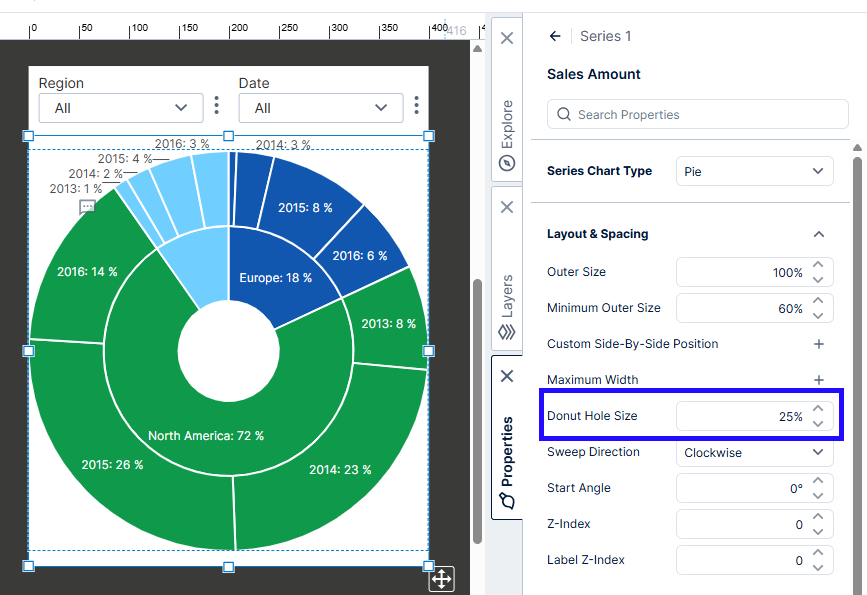This screenshot has height=595, width=867.
Task: Expand the Series Chart Type dropdown
Action: point(754,171)
